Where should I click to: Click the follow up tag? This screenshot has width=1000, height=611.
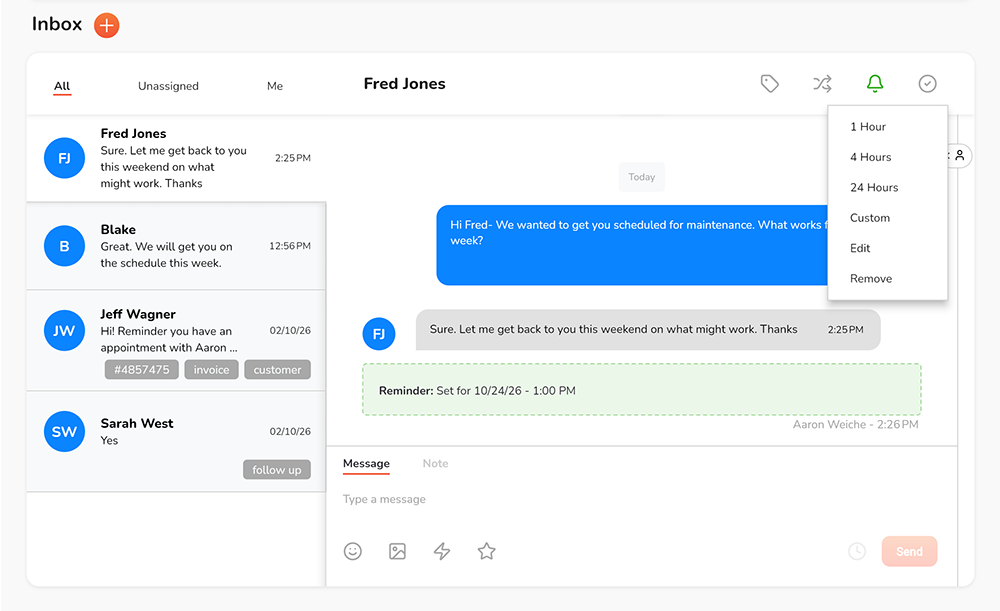(x=277, y=470)
